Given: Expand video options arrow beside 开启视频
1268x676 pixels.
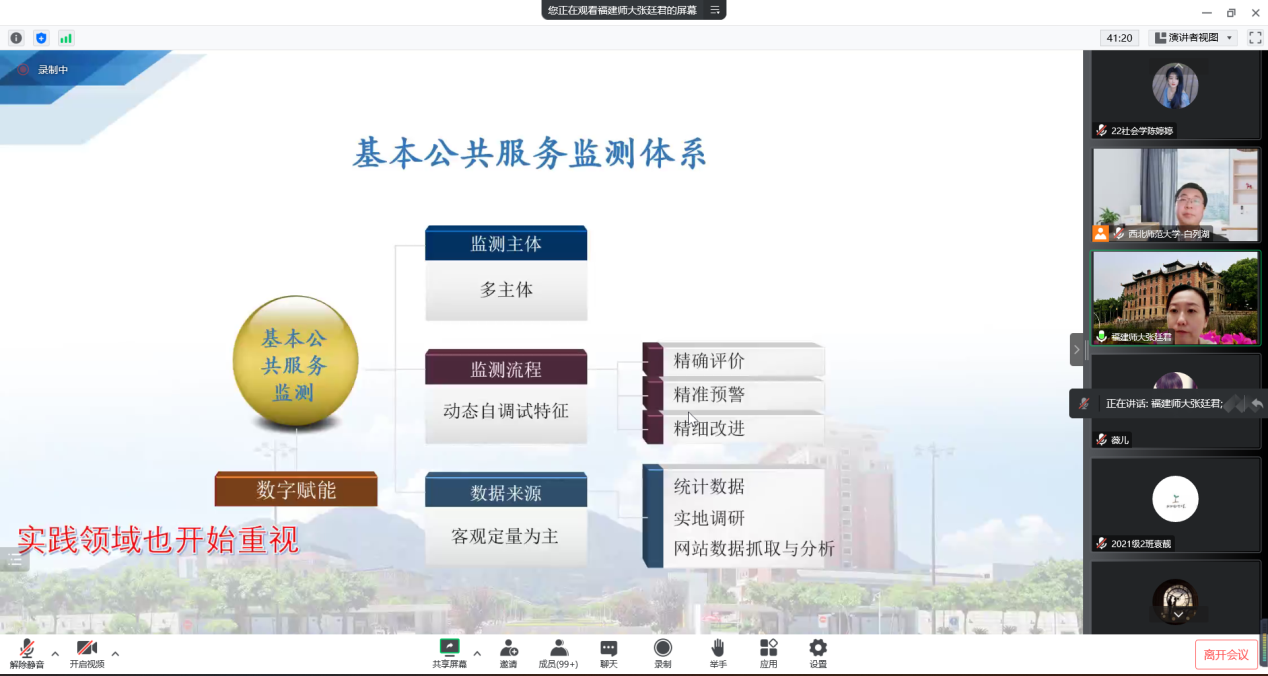Looking at the screenshot, I should (x=115, y=654).
